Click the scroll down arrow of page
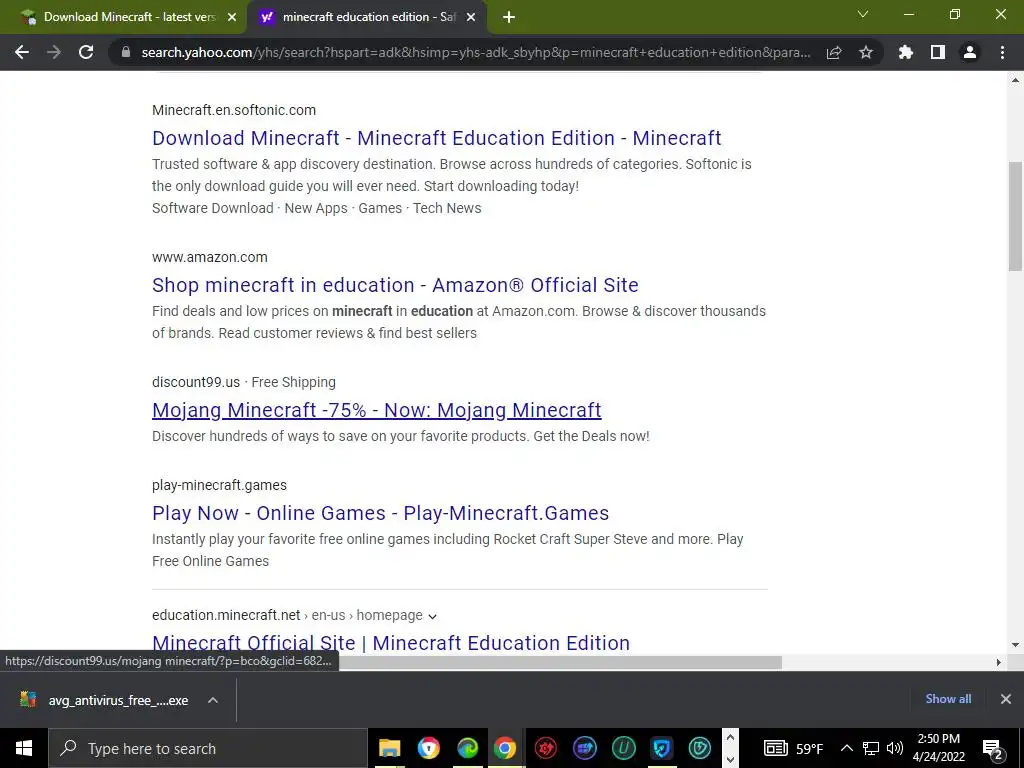Viewport: 1024px width, 768px height. (x=1015, y=645)
